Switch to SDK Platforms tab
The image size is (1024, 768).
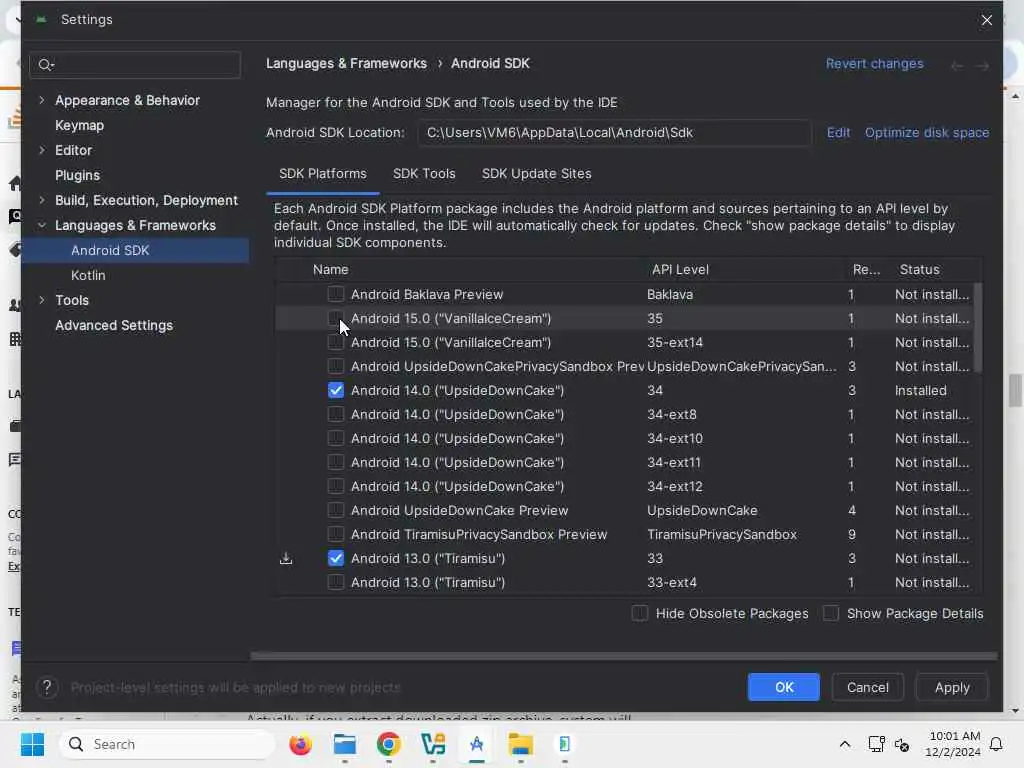coord(323,174)
